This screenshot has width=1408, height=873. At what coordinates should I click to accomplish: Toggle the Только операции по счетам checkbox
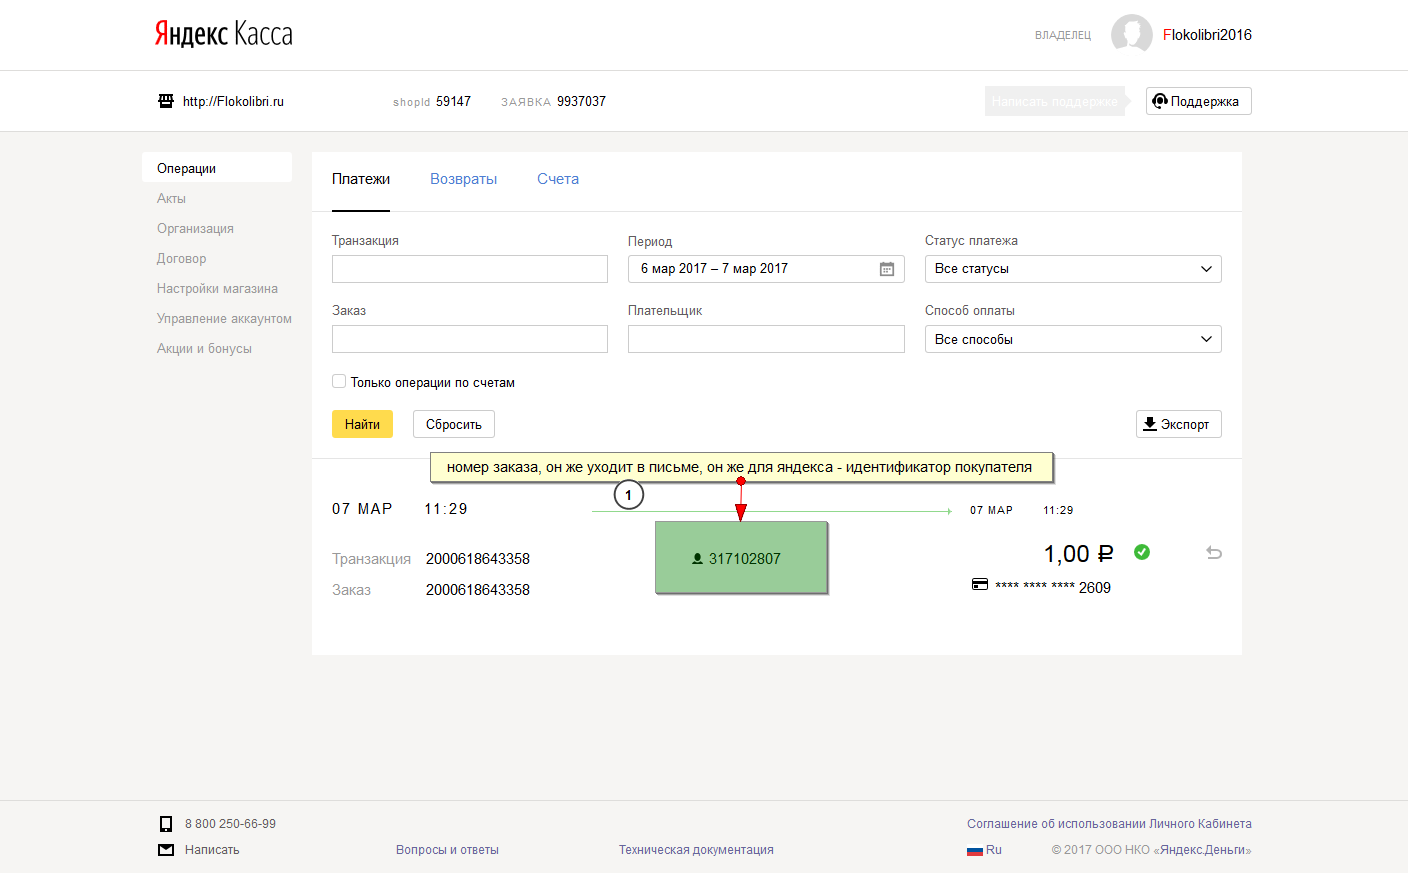click(x=339, y=381)
